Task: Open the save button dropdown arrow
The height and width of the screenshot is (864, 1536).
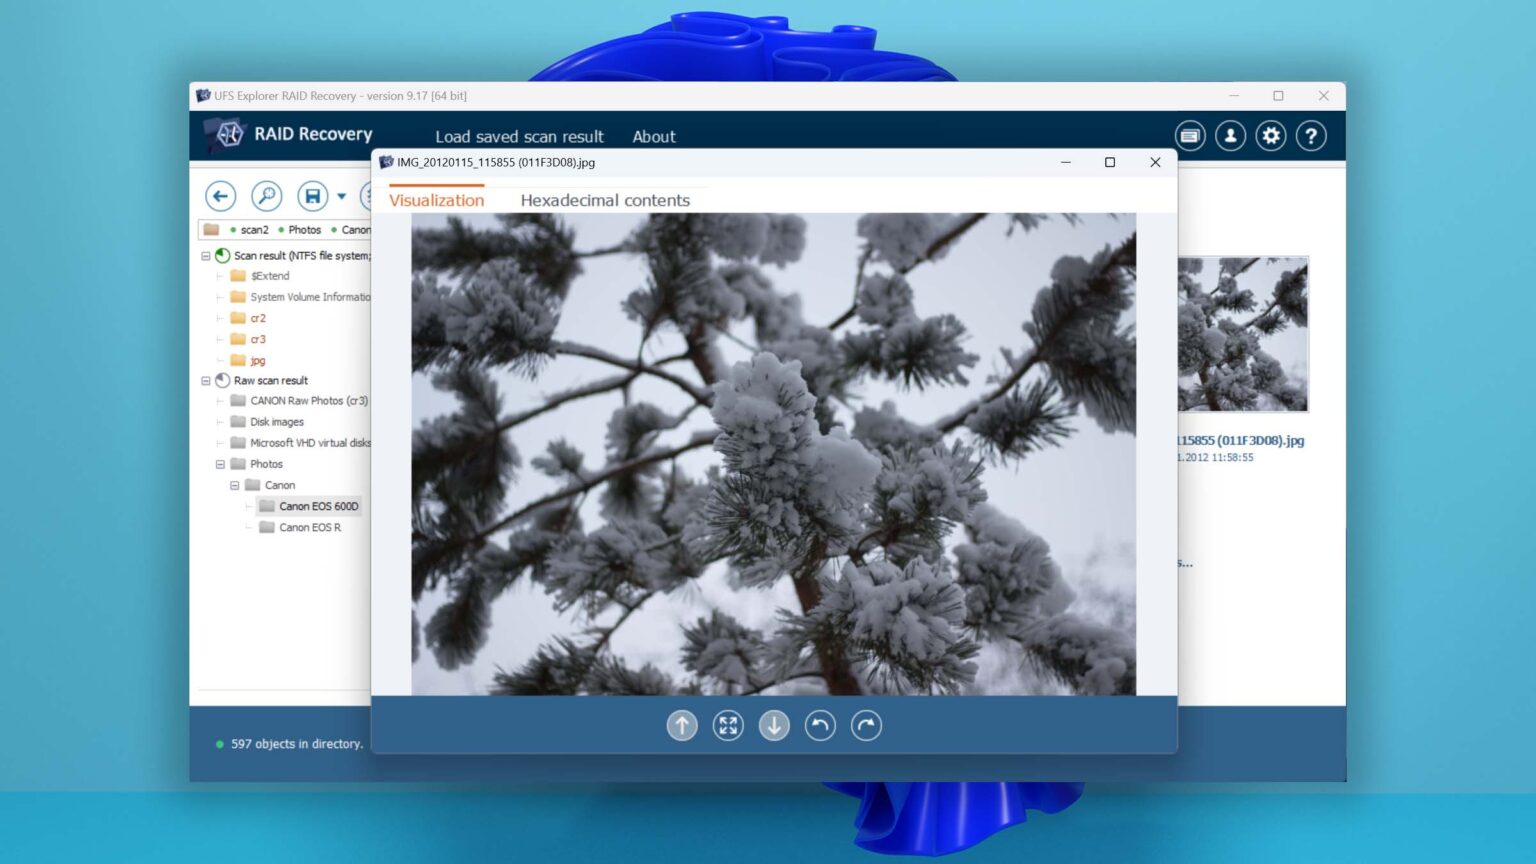Action: [x=341, y=196]
